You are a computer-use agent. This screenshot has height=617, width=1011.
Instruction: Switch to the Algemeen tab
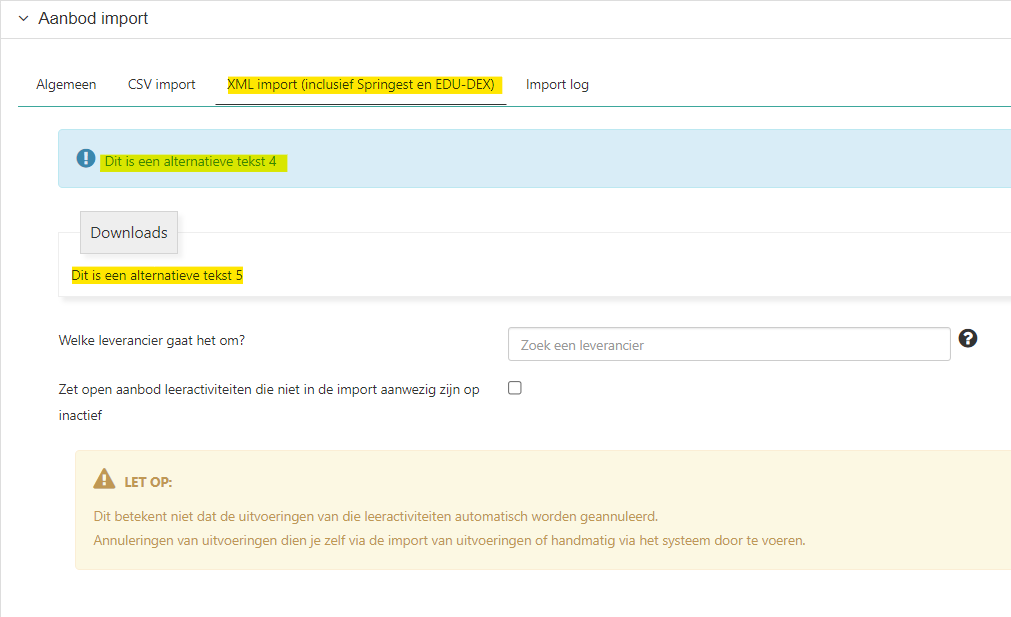[66, 85]
